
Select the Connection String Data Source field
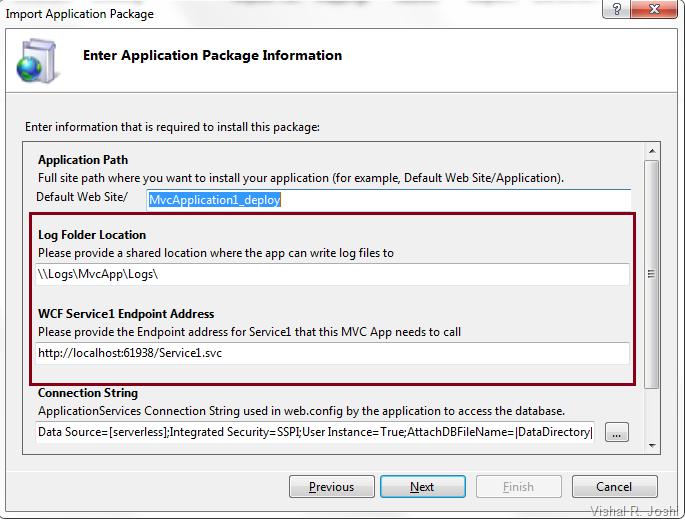tap(314, 432)
